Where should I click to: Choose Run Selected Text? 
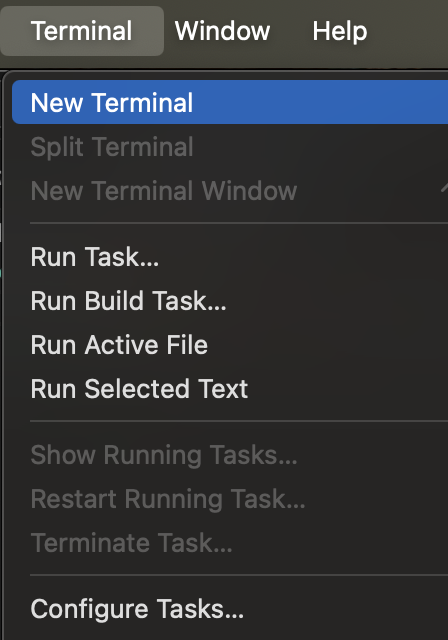pyautogui.click(x=230, y=389)
